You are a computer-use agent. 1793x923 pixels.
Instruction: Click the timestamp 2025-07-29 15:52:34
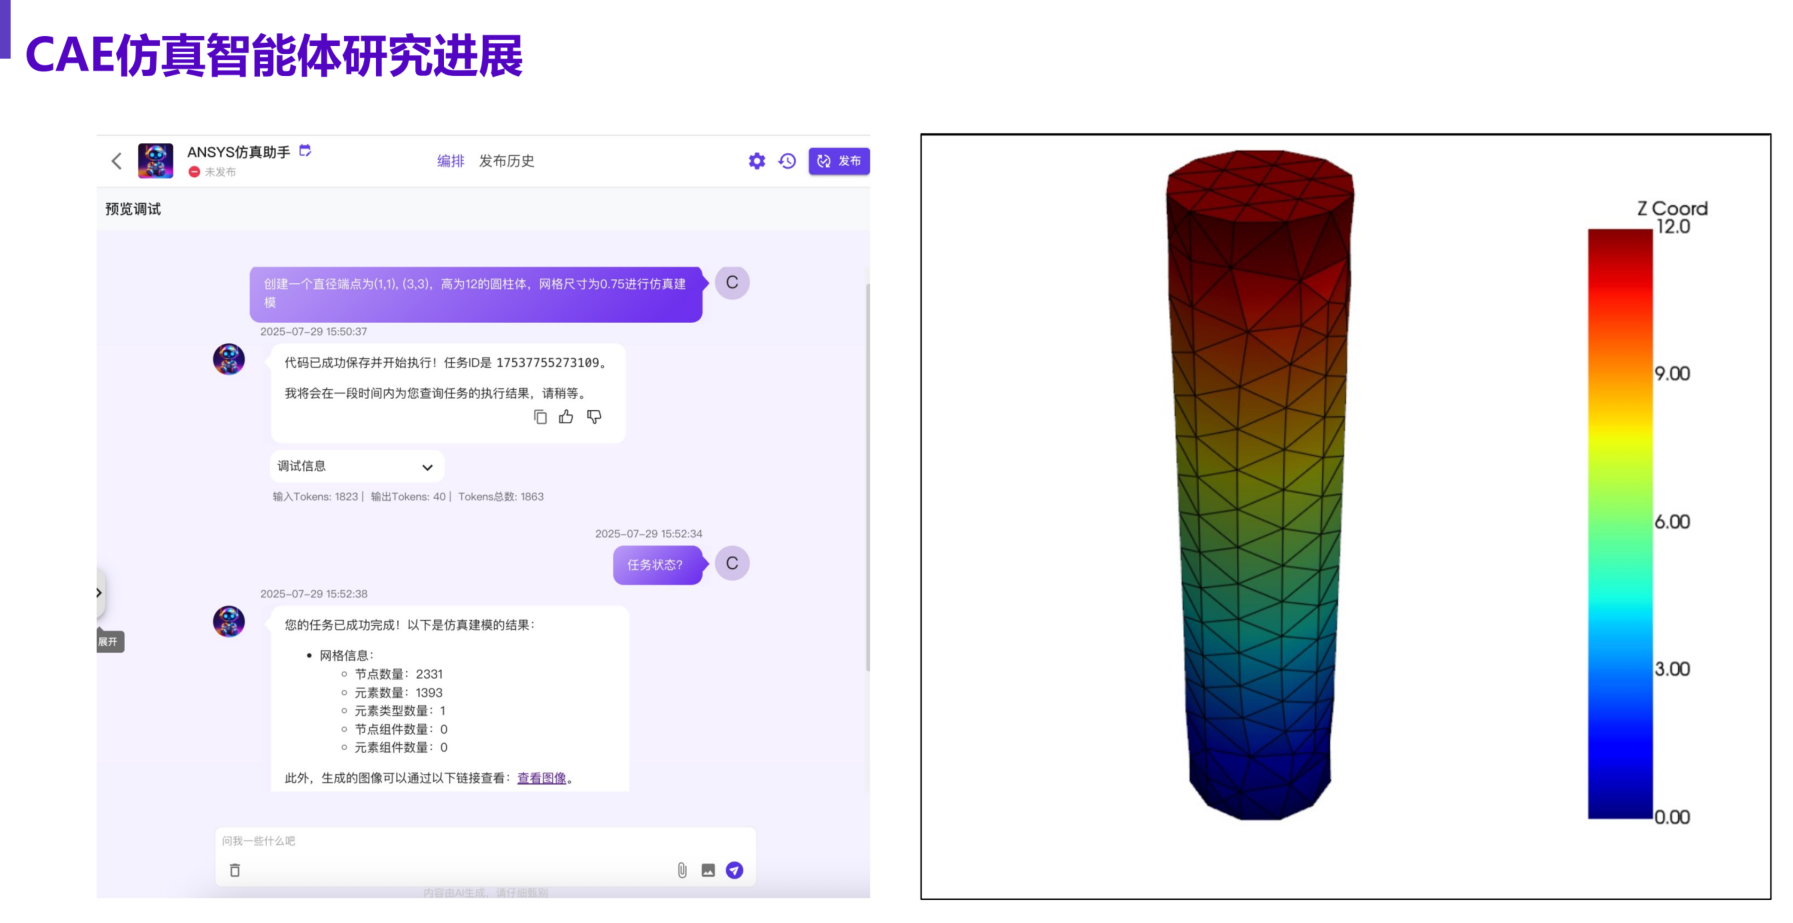649,534
